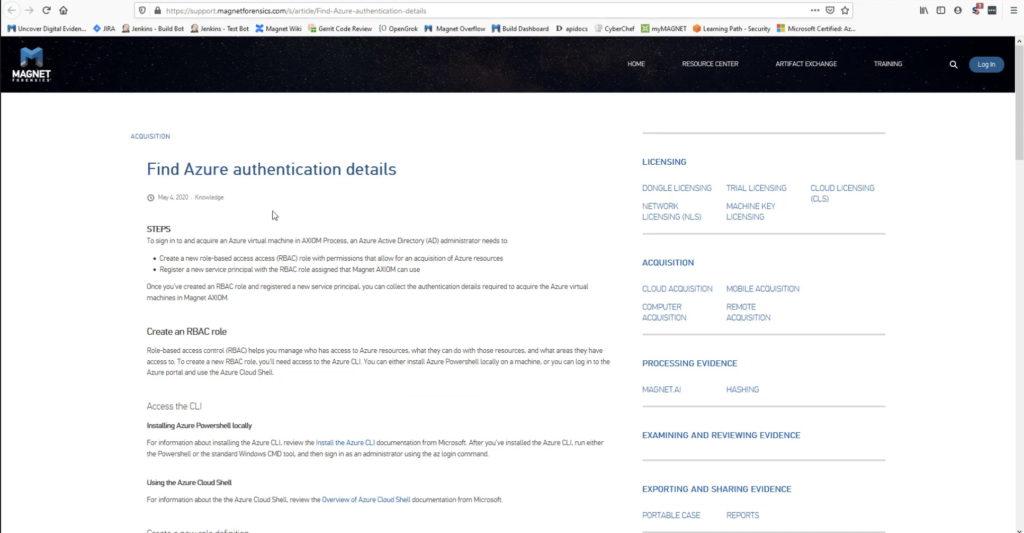
Task: Open the page actions three-dot menu
Action: [x=815, y=10]
